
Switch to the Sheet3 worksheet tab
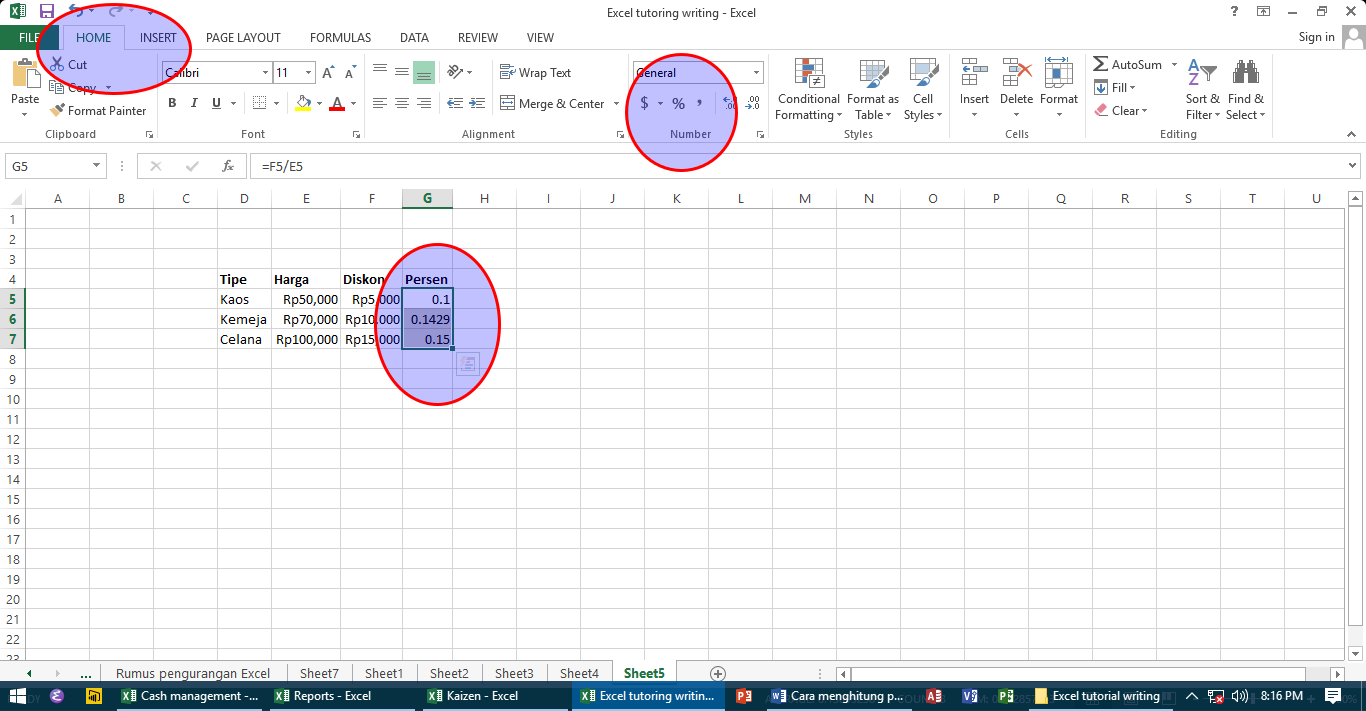click(514, 674)
